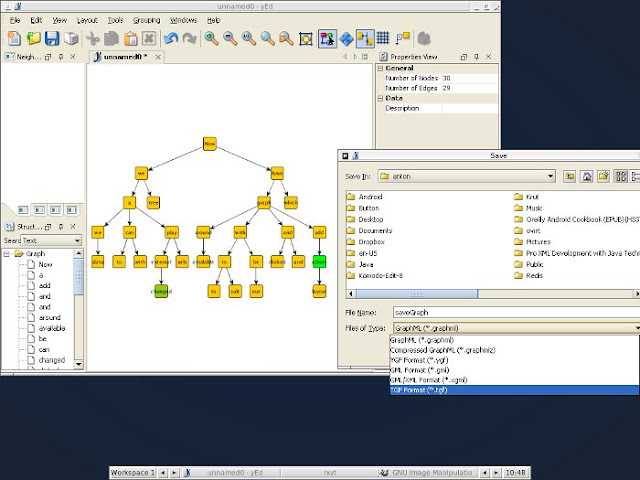Undo the last action with the blue arrow
The width and height of the screenshot is (640, 480).
(171, 39)
